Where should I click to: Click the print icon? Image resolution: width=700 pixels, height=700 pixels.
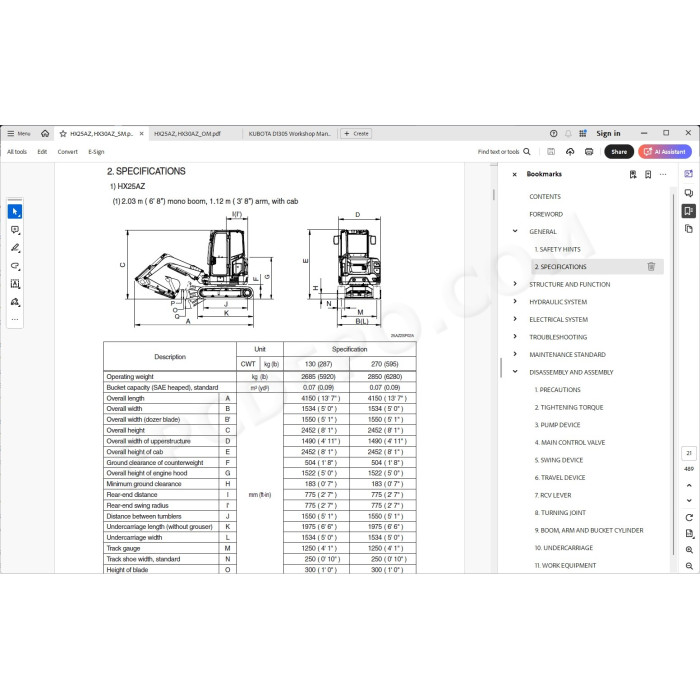tap(589, 152)
